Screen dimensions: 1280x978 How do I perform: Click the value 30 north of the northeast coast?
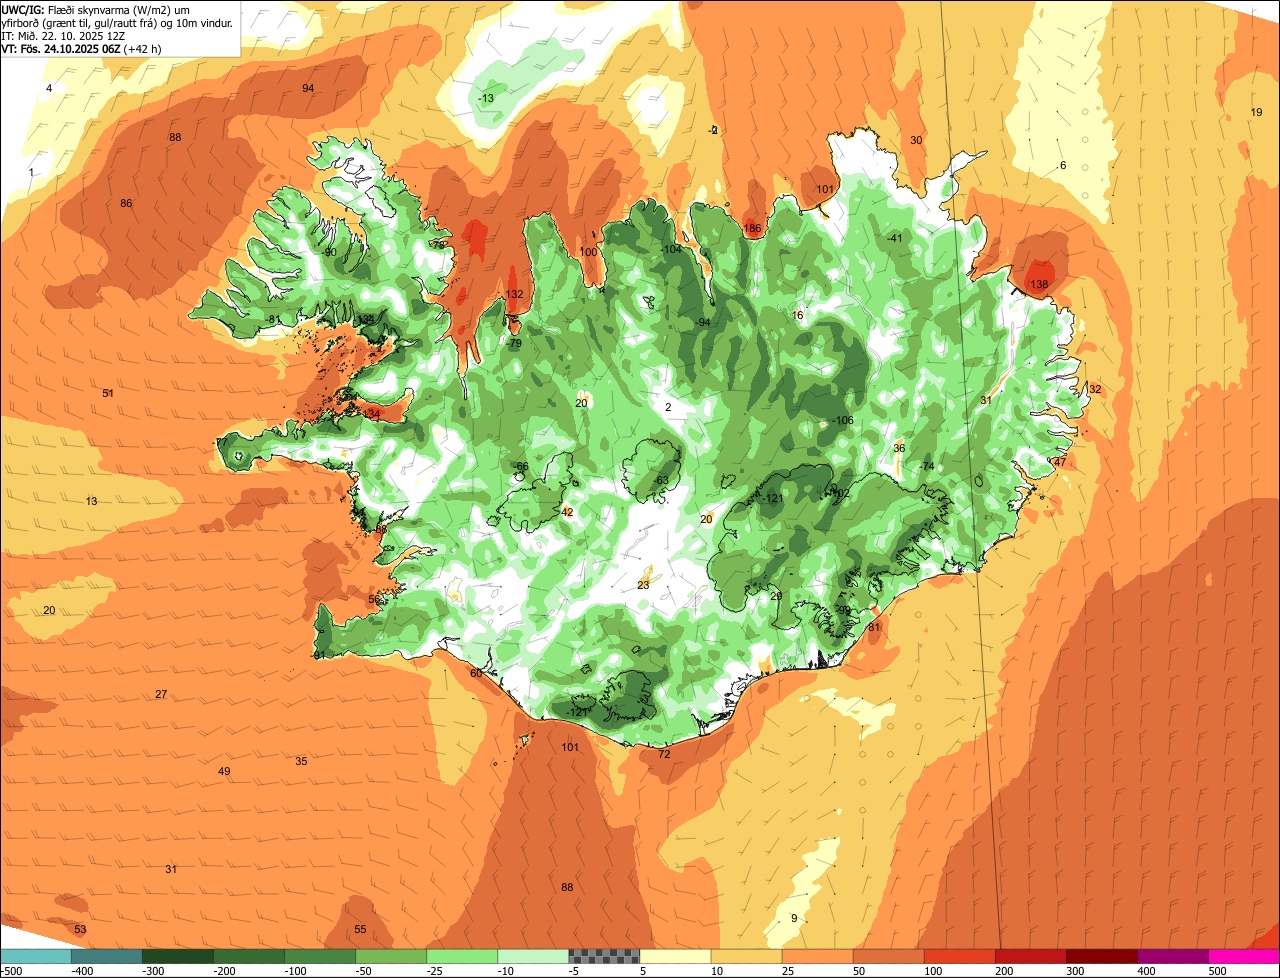point(916,140)
